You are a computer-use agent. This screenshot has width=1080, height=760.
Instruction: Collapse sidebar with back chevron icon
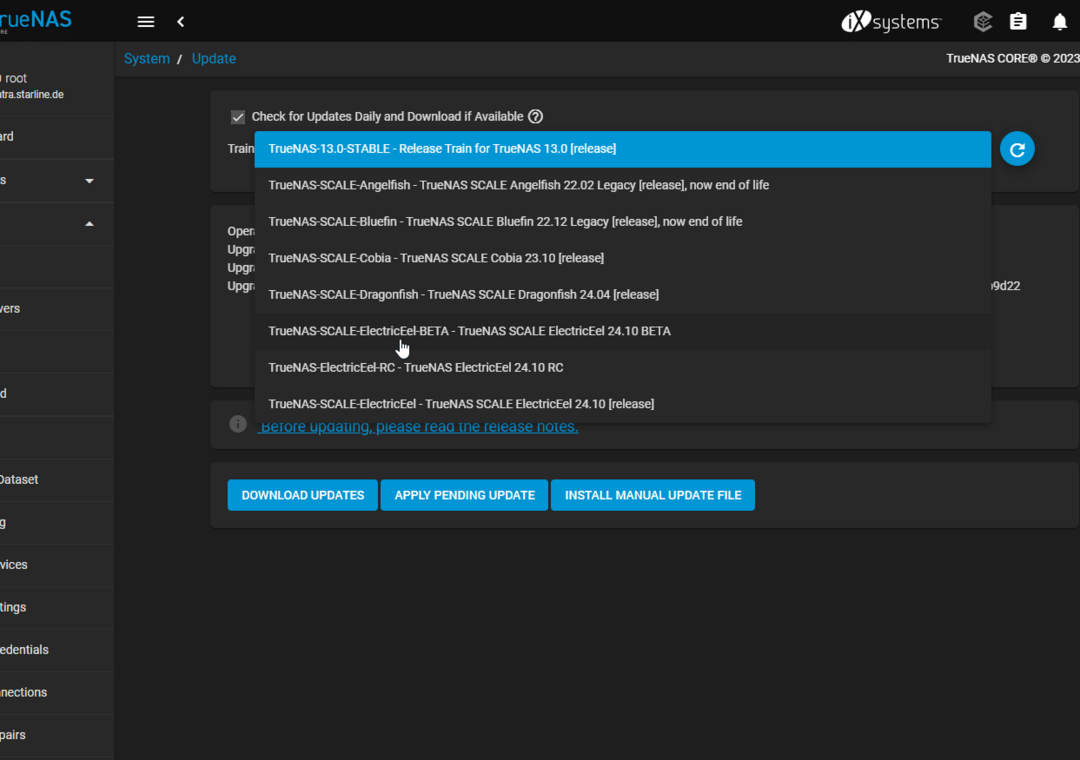[181, 22]
